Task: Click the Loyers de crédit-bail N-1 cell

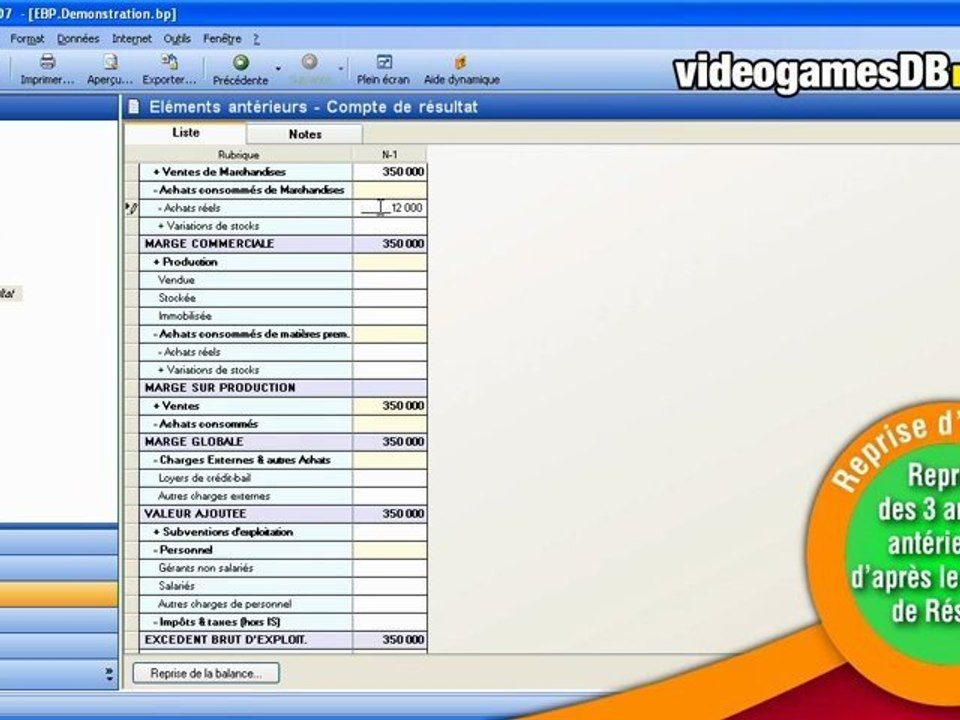Action: [x=390, y=478]
